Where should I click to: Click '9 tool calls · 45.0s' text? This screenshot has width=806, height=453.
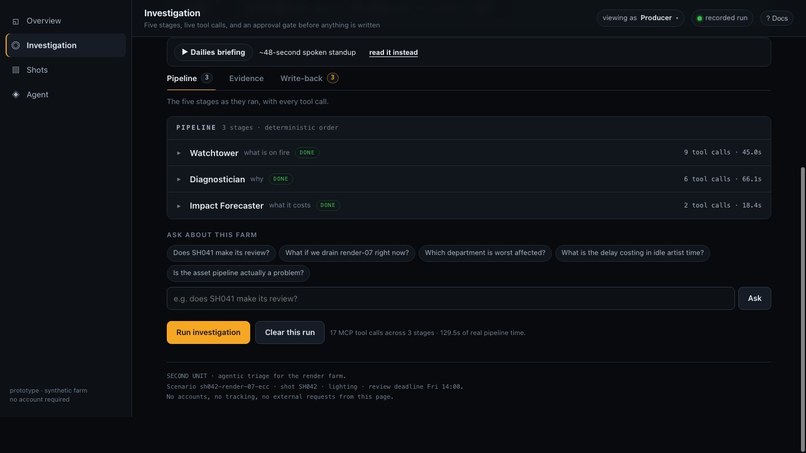[x=722, y=153]
